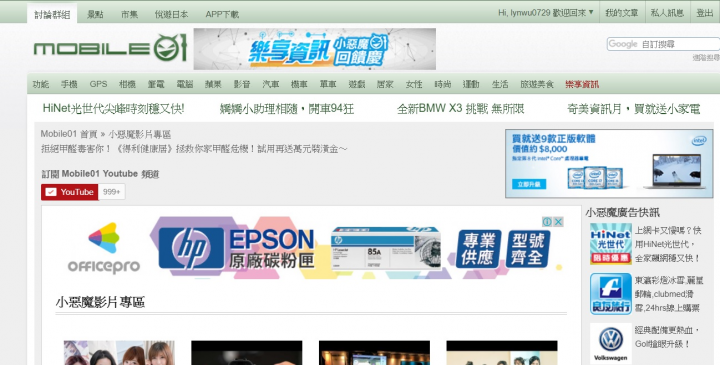Open the 影音 menu category
The width and height of the screenshot is (720, 365).
click(x=242, y=84)
